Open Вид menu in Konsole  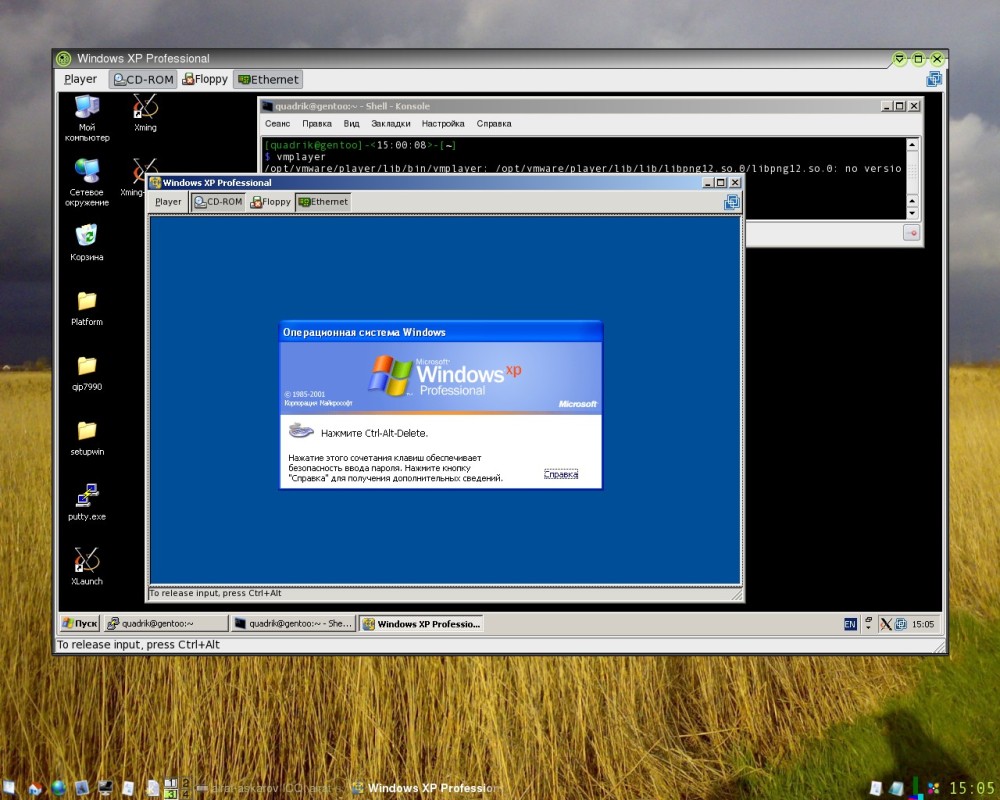pyautogui.click(x=351, y=124)
